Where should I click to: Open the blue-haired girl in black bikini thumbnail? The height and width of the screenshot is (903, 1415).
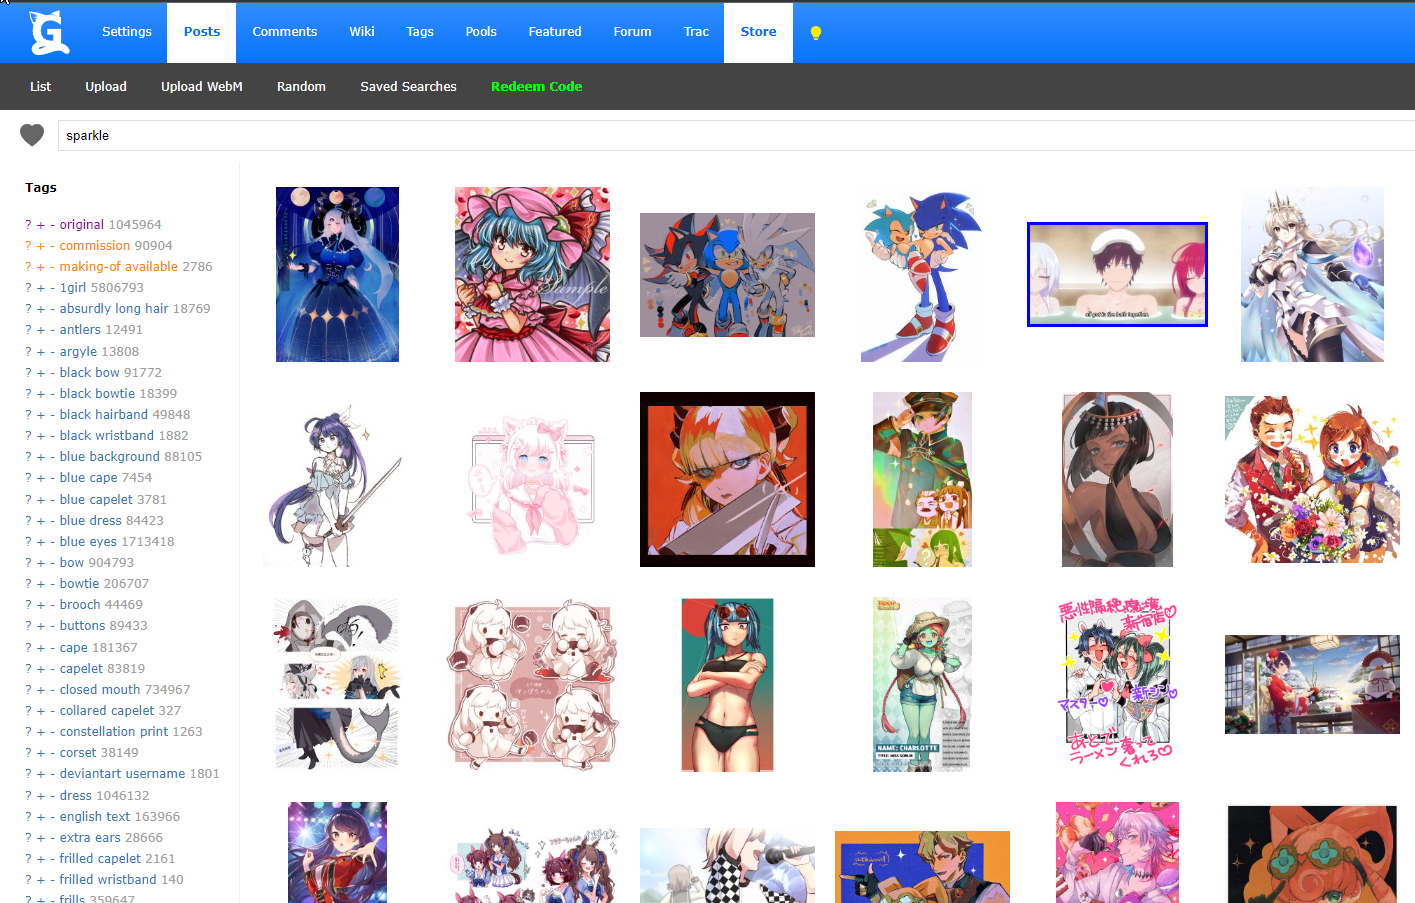[x=727, y=685]
